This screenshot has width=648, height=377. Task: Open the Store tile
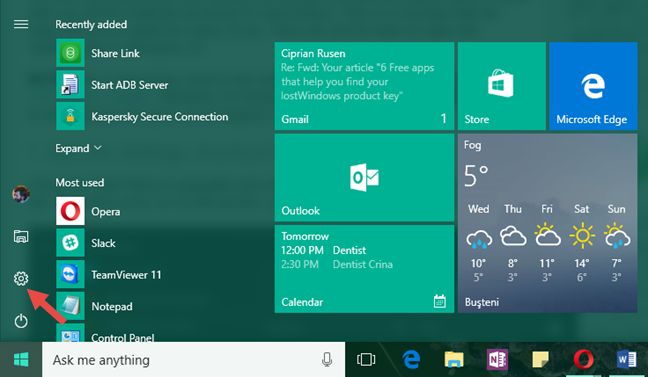(502, 86)
